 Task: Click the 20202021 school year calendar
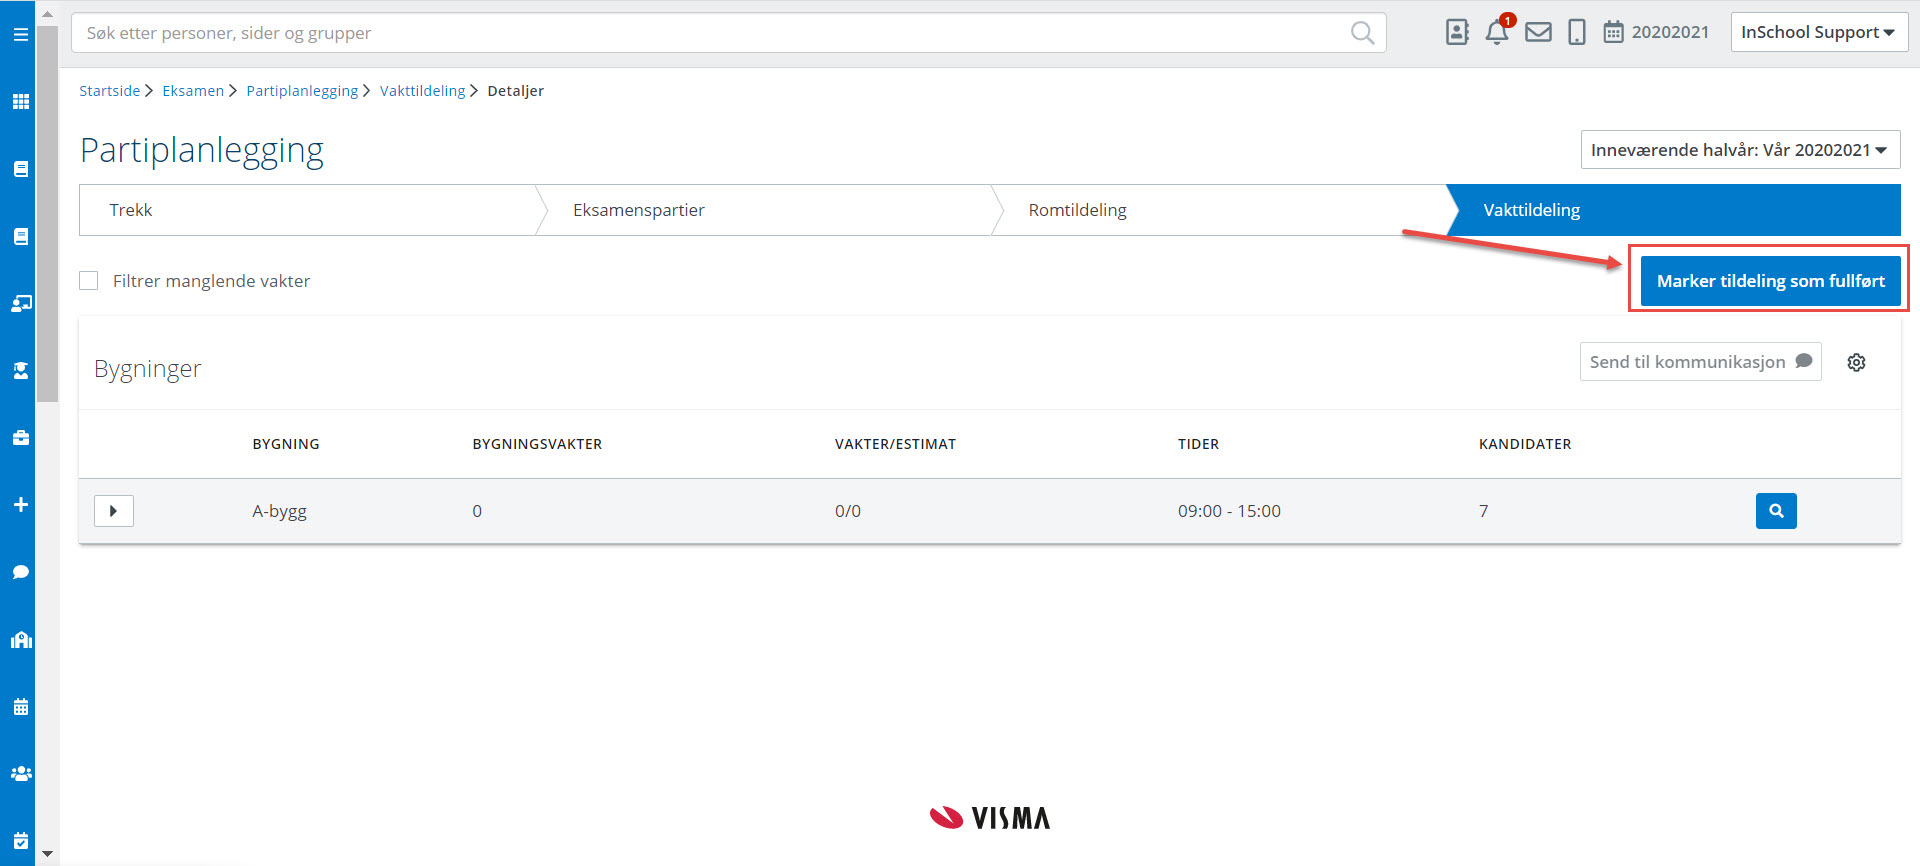coord(1656,32)
